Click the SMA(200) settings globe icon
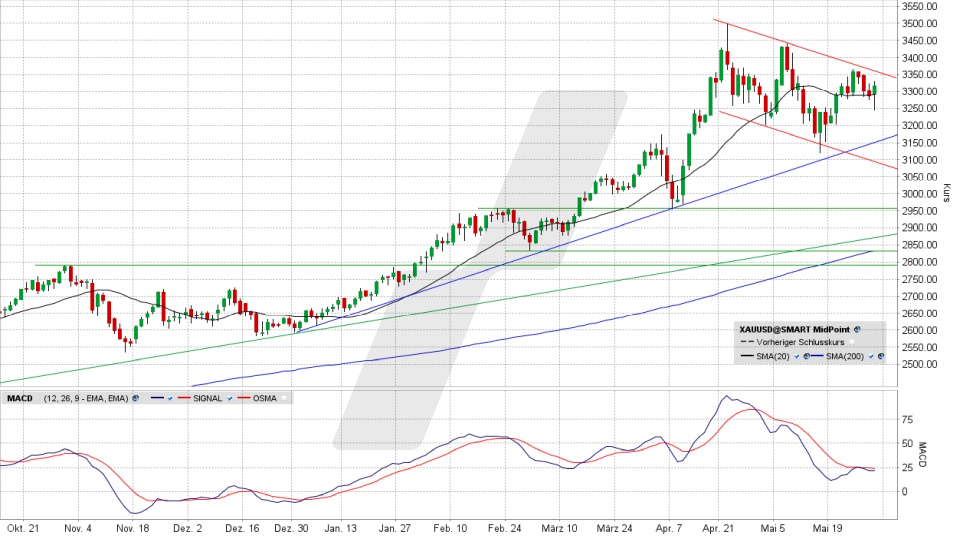Screen dimensions: 960x540 881,356
